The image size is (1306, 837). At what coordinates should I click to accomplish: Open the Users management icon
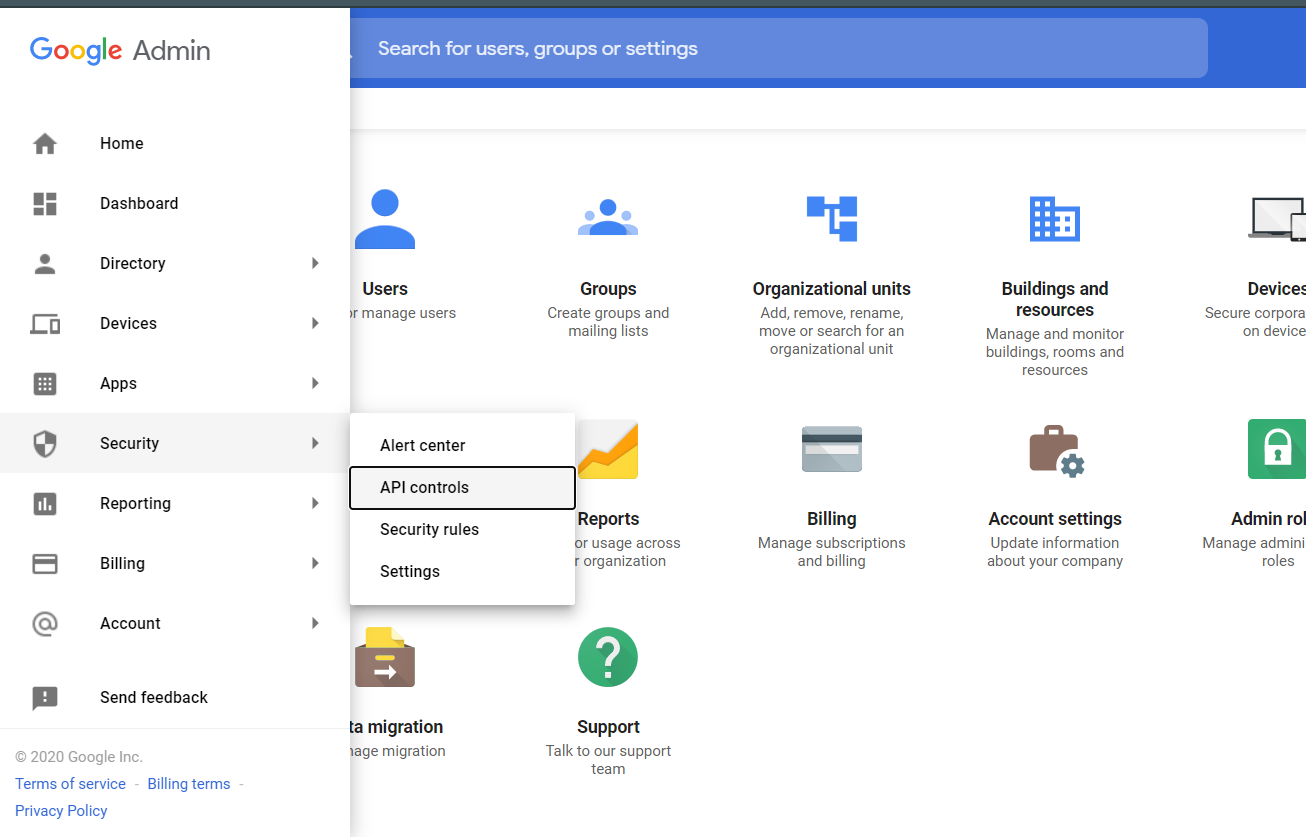click(385, 218)
